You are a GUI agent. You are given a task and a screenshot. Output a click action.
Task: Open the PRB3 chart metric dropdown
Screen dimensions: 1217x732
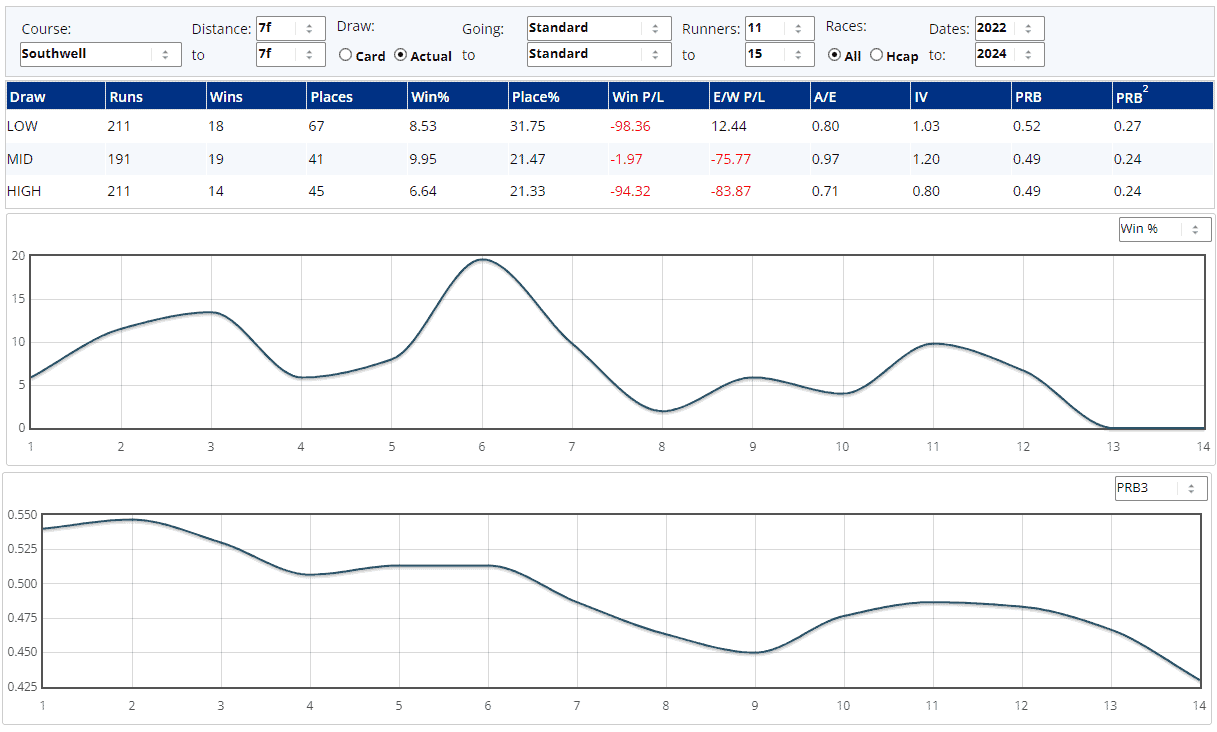pos(1161,489)
